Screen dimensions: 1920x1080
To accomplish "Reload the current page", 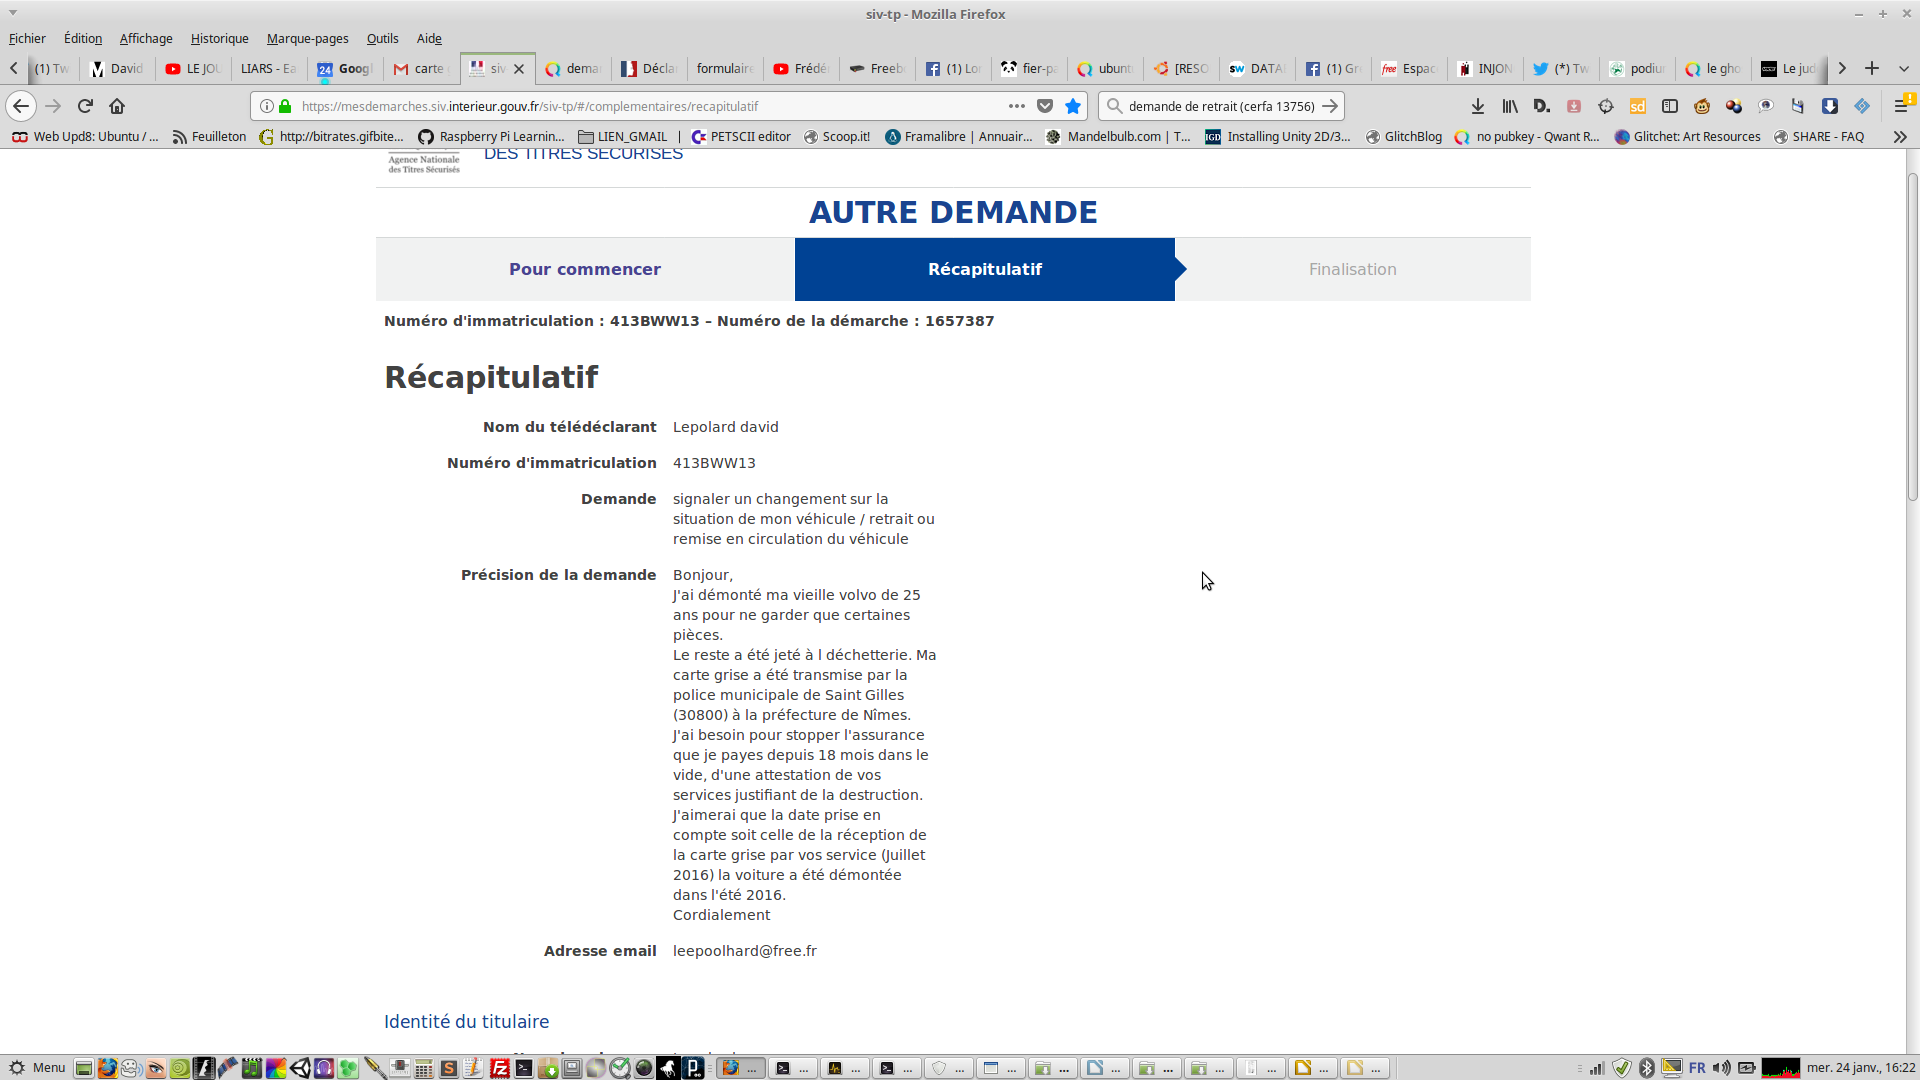I will click(x=85, y=106).
